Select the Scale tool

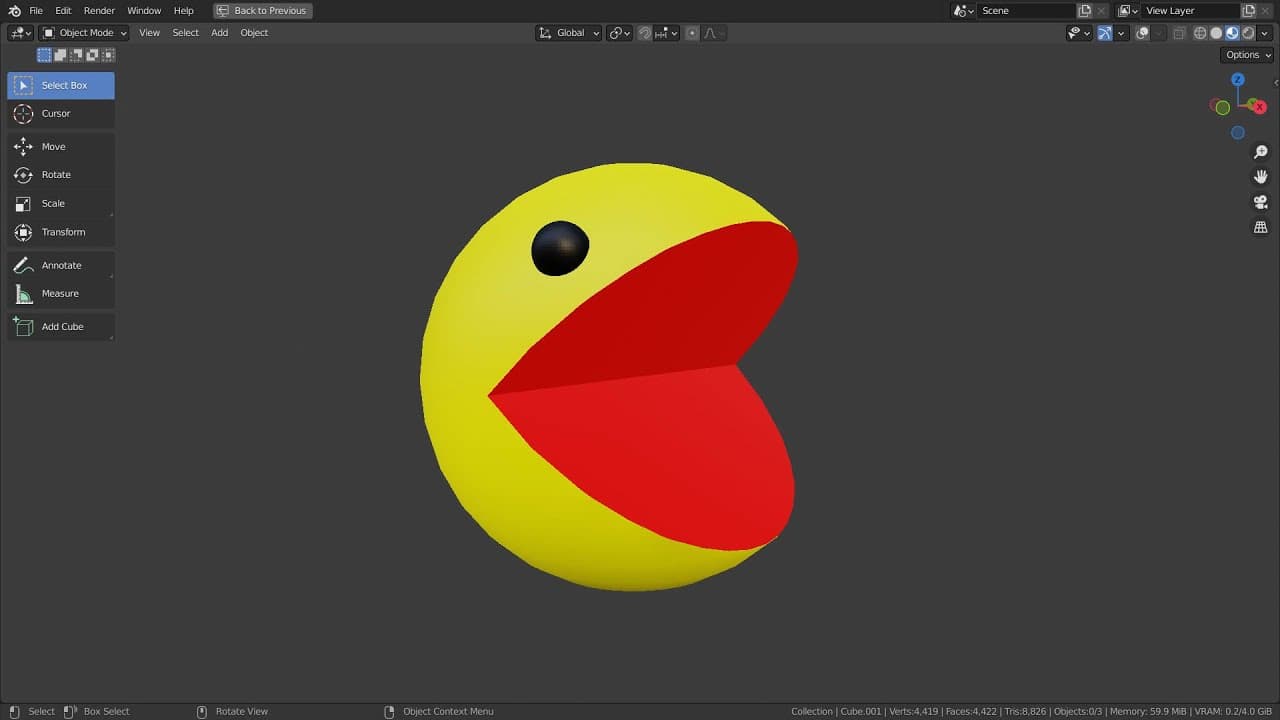click(61, 204)
